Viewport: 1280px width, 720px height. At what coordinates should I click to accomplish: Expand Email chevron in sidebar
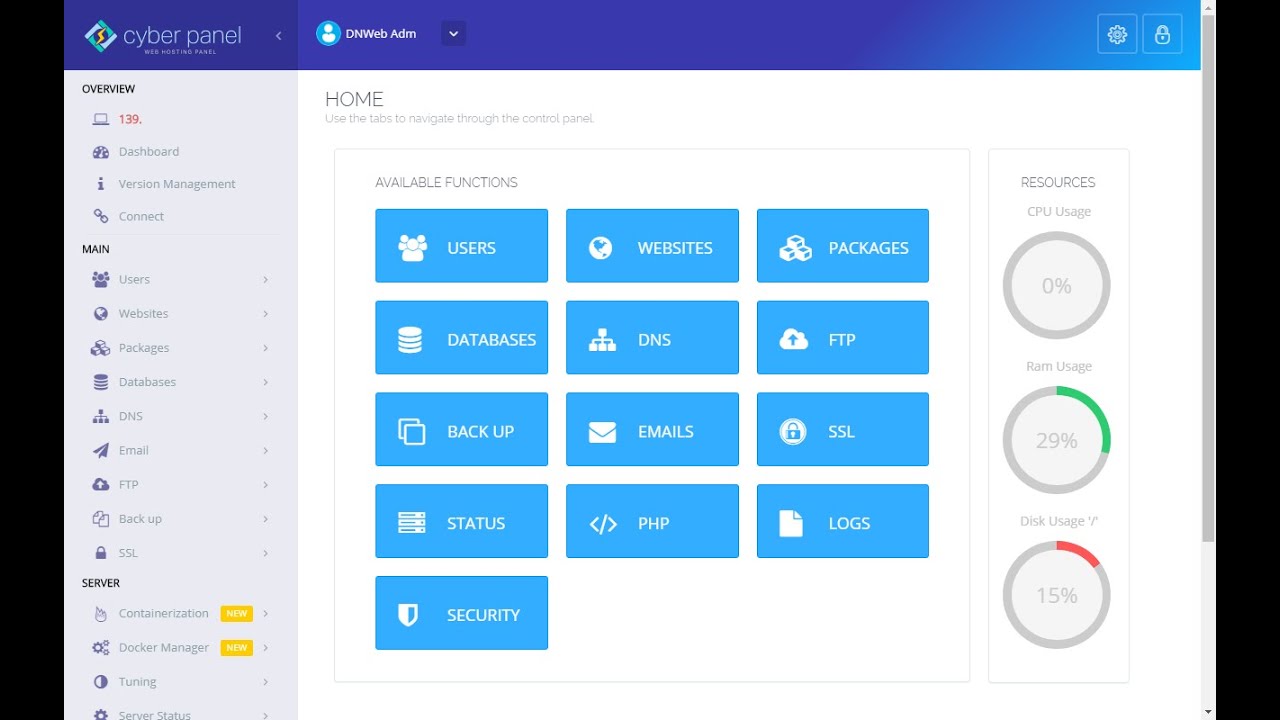[265, 451]
